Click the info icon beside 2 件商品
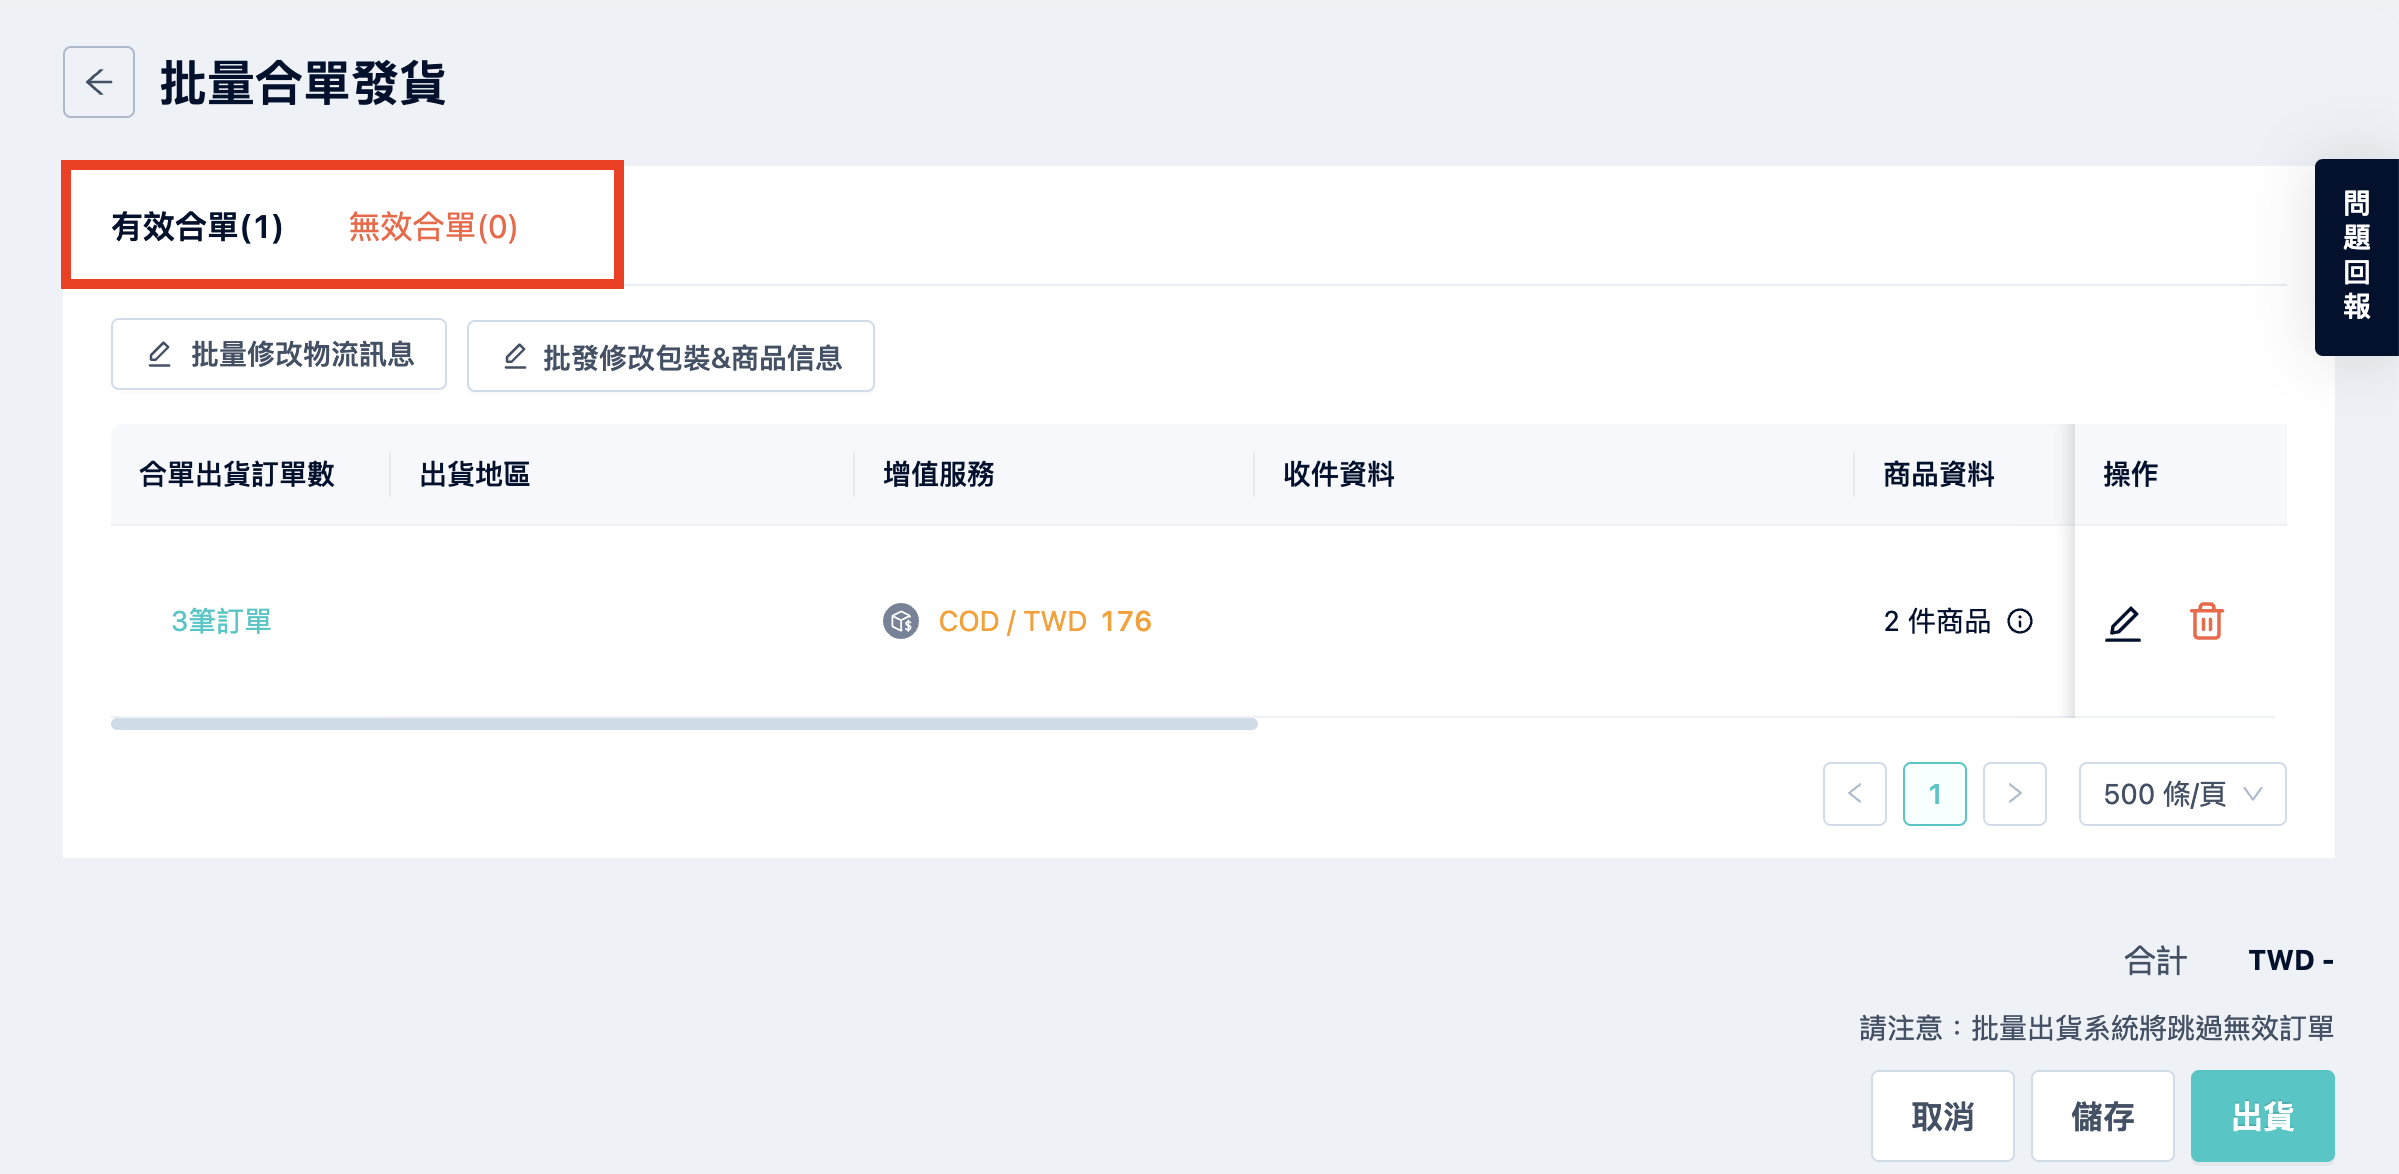The image size is (2399, 1174). [2020, 622]
